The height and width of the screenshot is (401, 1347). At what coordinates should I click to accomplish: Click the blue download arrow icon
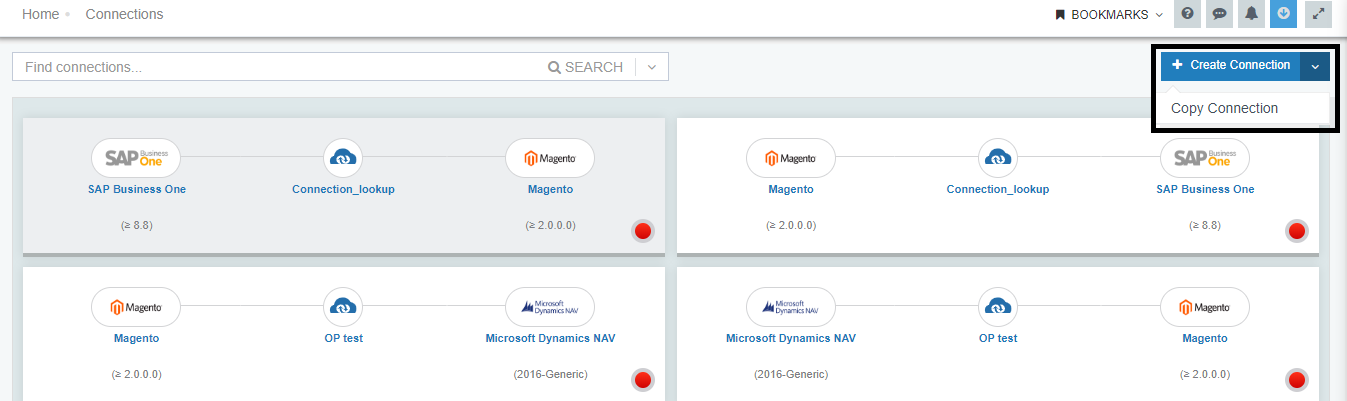pyautogui.click(x=1283, y=14)
